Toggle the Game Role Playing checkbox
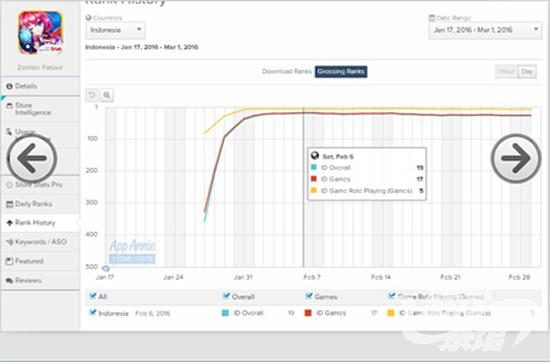Screen dimensions: 550x362 [391, 296]
